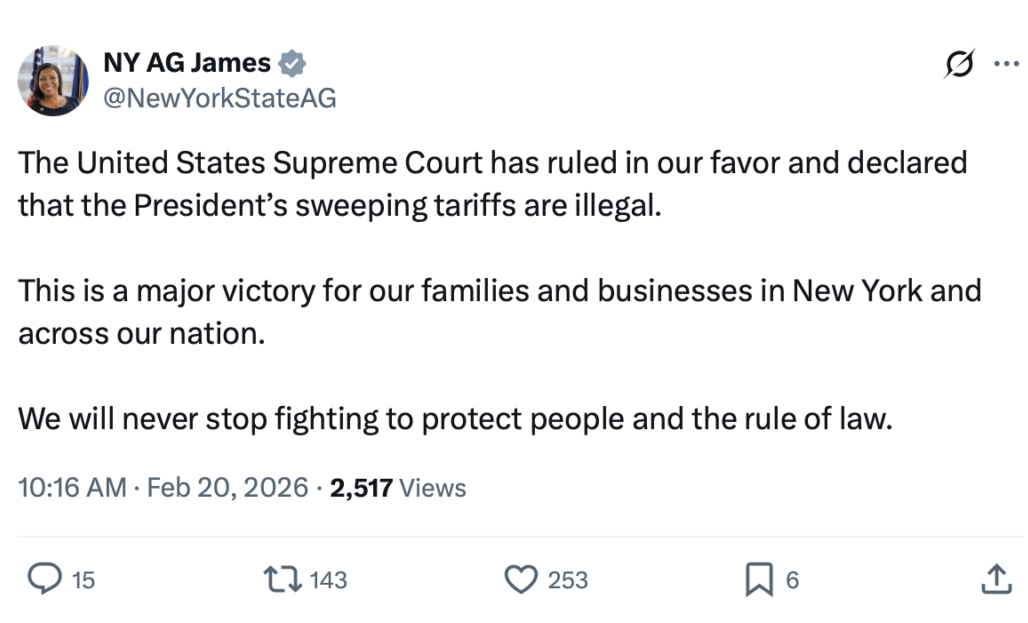
Task: Click the bookmark count of 6
Action: coord(792,580)
